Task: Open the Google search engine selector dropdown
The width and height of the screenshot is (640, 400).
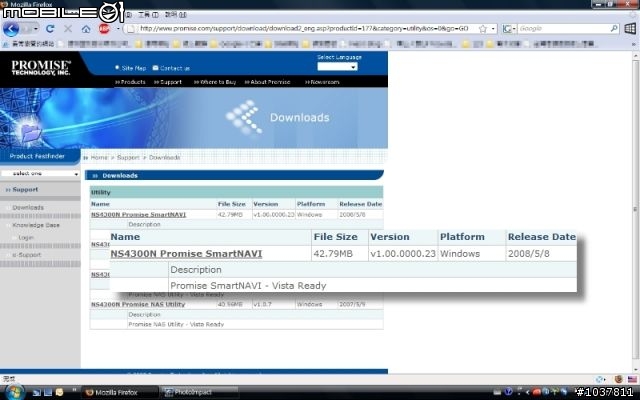Action: tap(509, 29)
